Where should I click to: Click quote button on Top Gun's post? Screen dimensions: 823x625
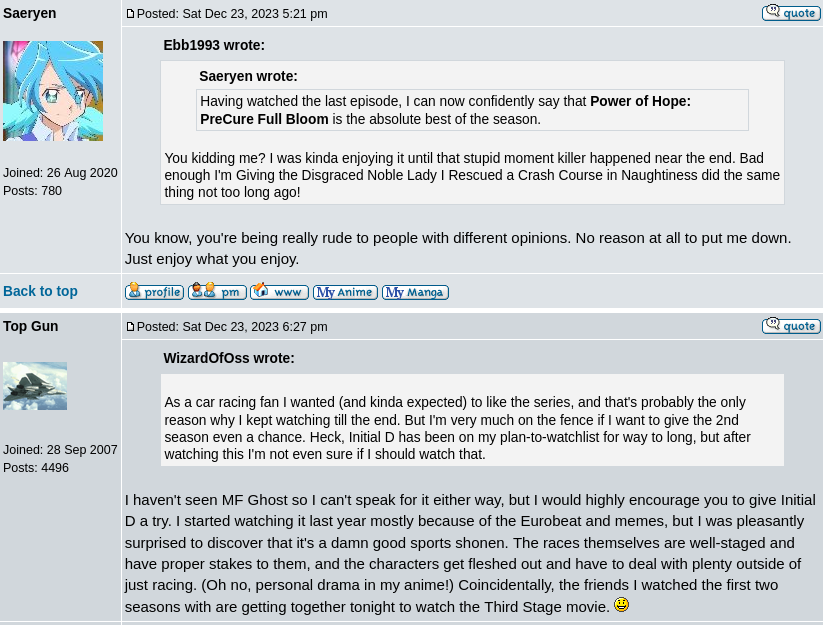[x=791, y=326]
